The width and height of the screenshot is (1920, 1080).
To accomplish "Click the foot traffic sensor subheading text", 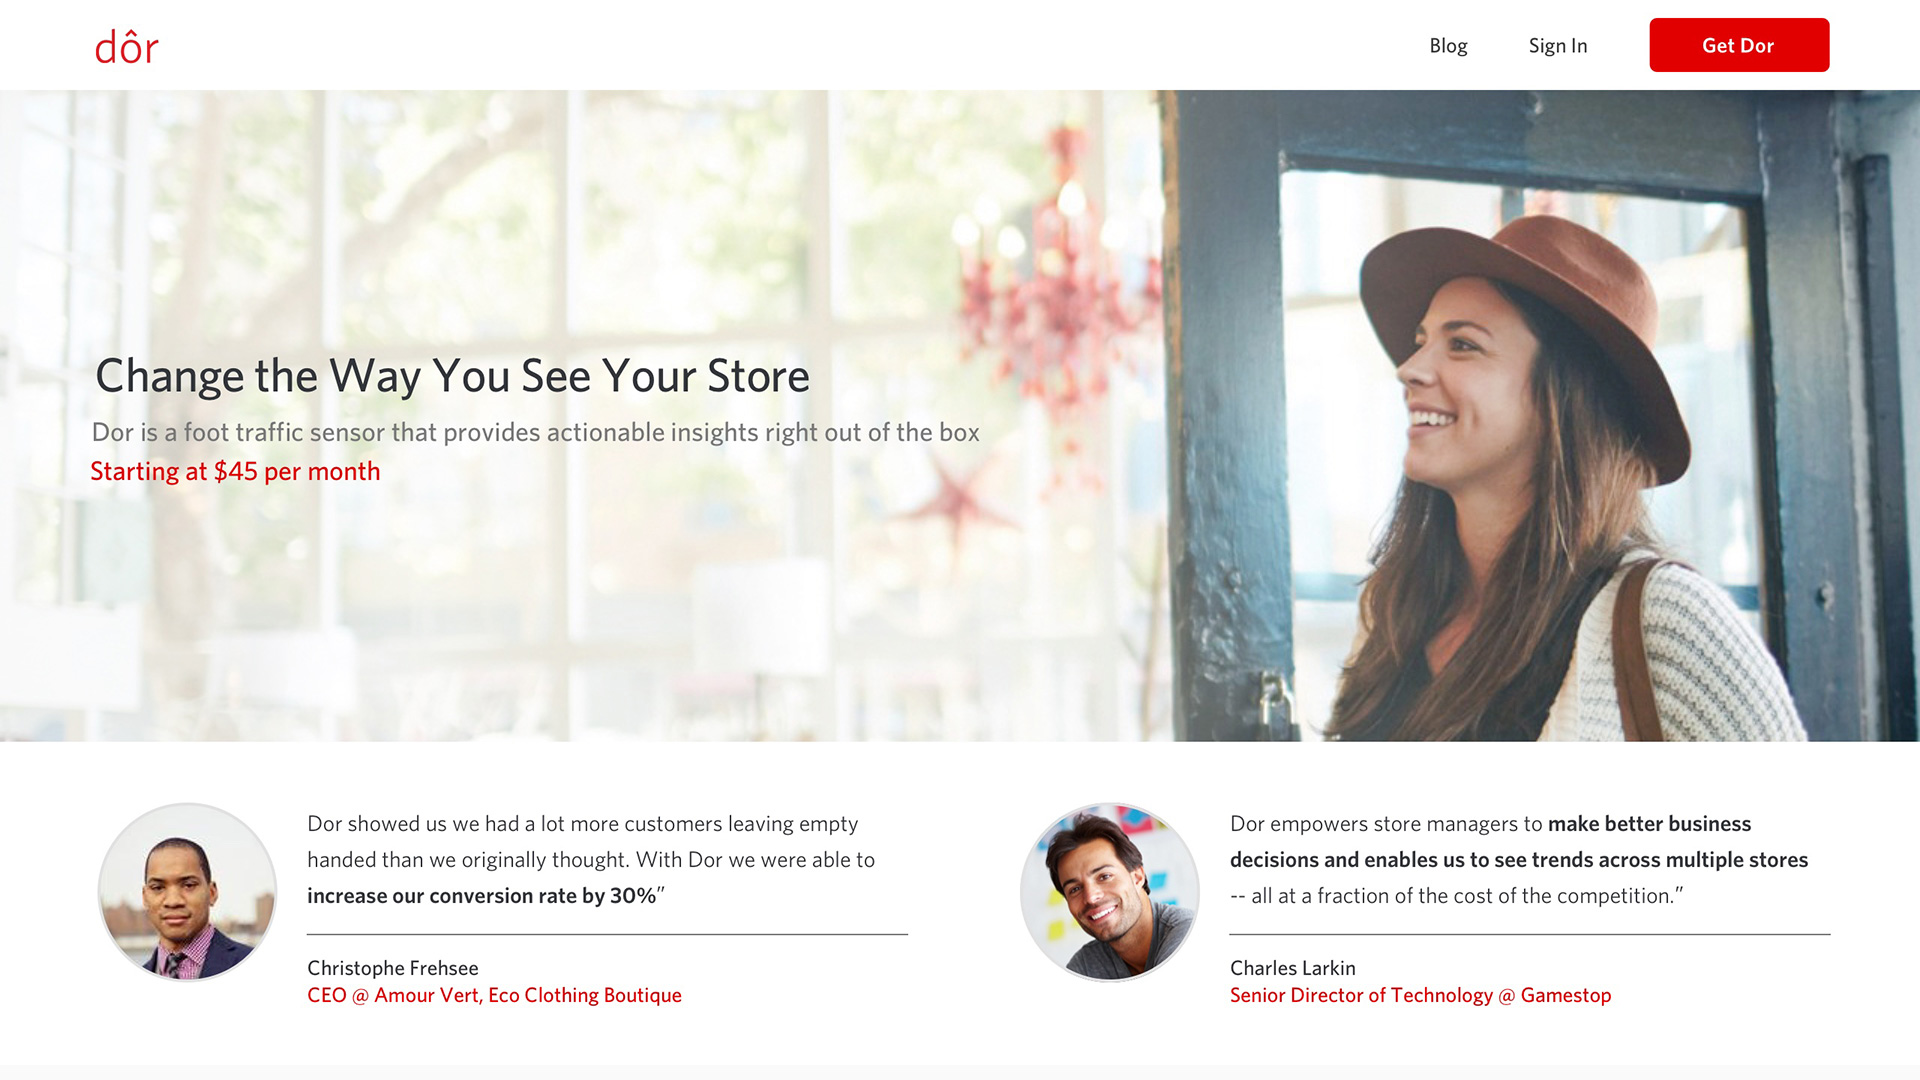I will coord(535,432).
